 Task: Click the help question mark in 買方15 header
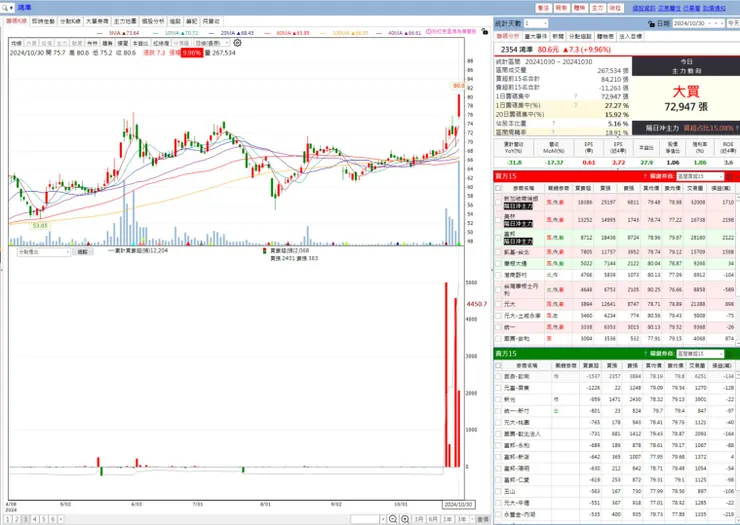coord(645,176)
